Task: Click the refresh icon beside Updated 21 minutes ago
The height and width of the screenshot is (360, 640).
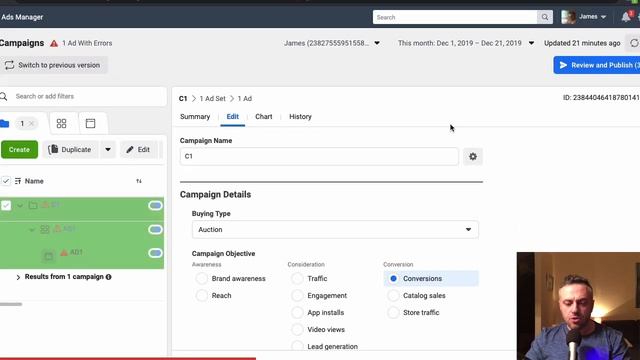Action: pos(634,43)
